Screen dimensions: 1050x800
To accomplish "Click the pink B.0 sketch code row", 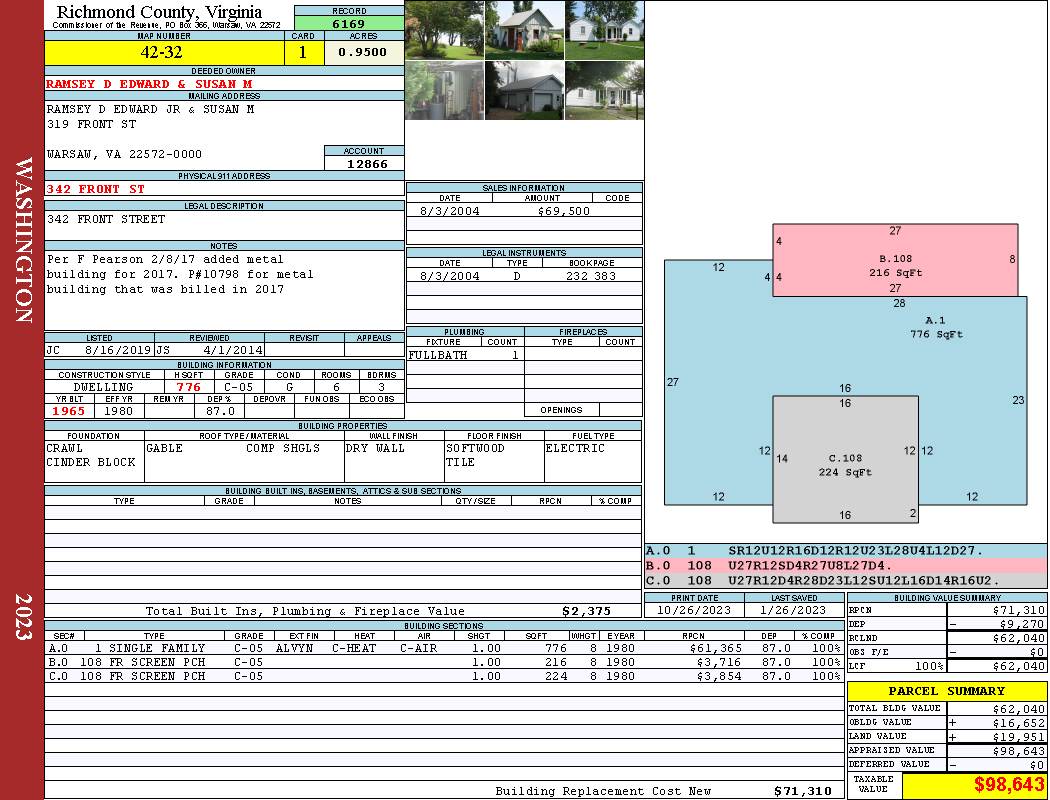I will [845, 566].
